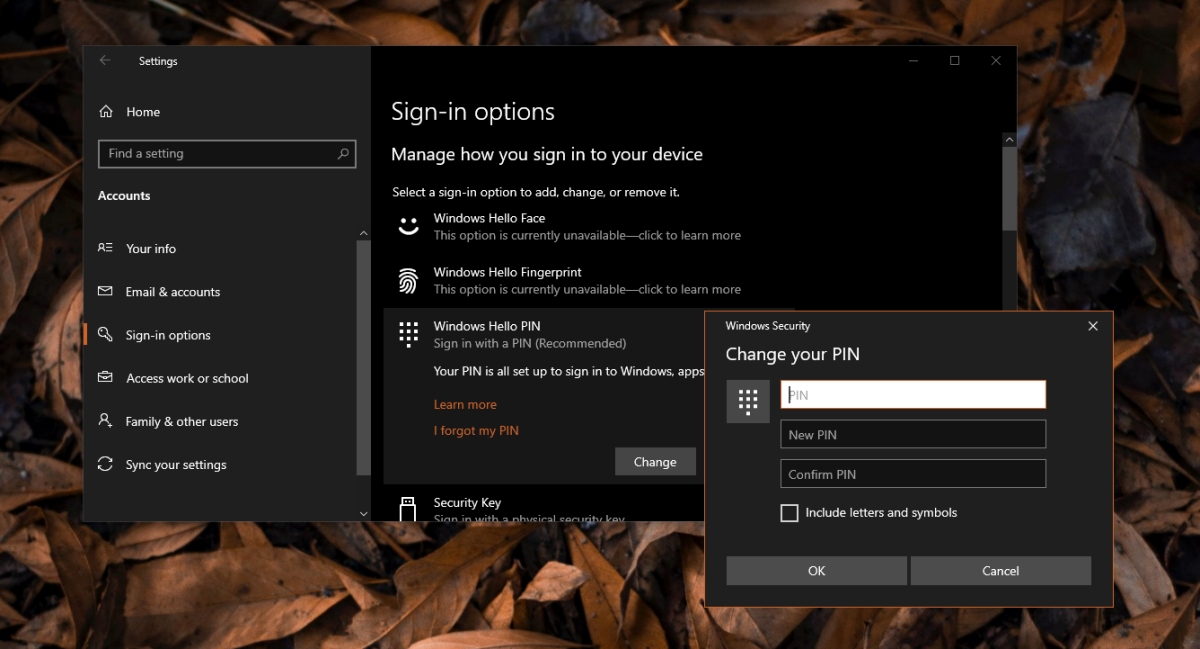Image resolution: width=1200 pixels, height=649 pixels.
Task: Click the Family & other users icon
Action: (105, 421)
